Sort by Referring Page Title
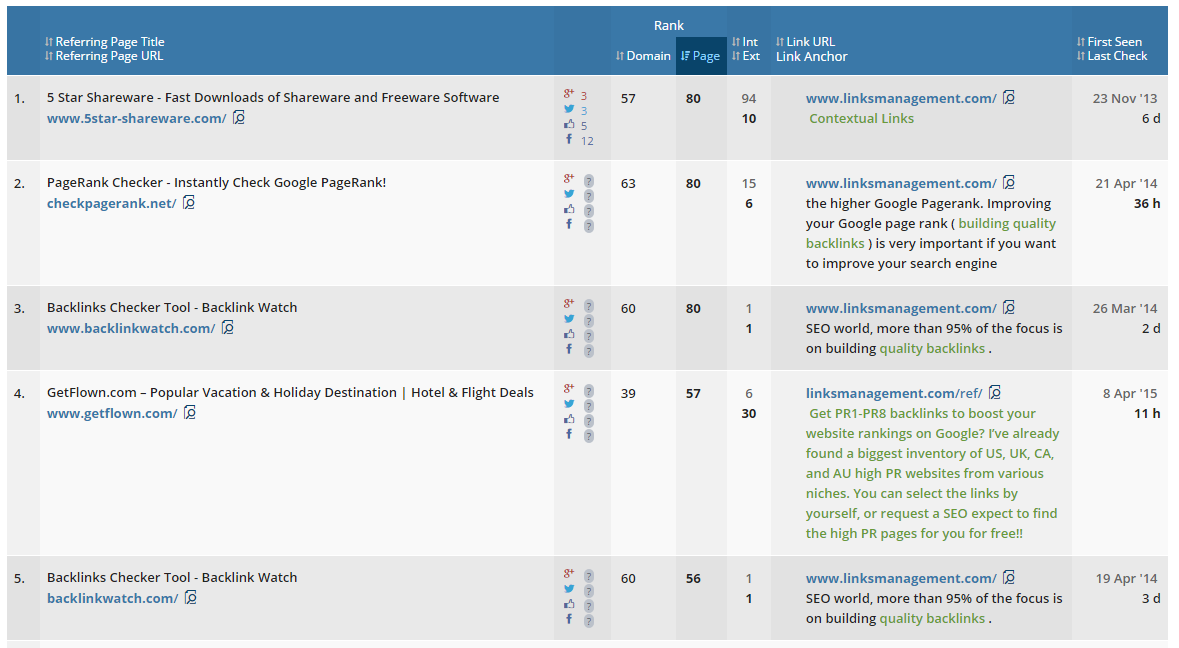The height and width of the screenshot is (648, 1179). [105, 42]
